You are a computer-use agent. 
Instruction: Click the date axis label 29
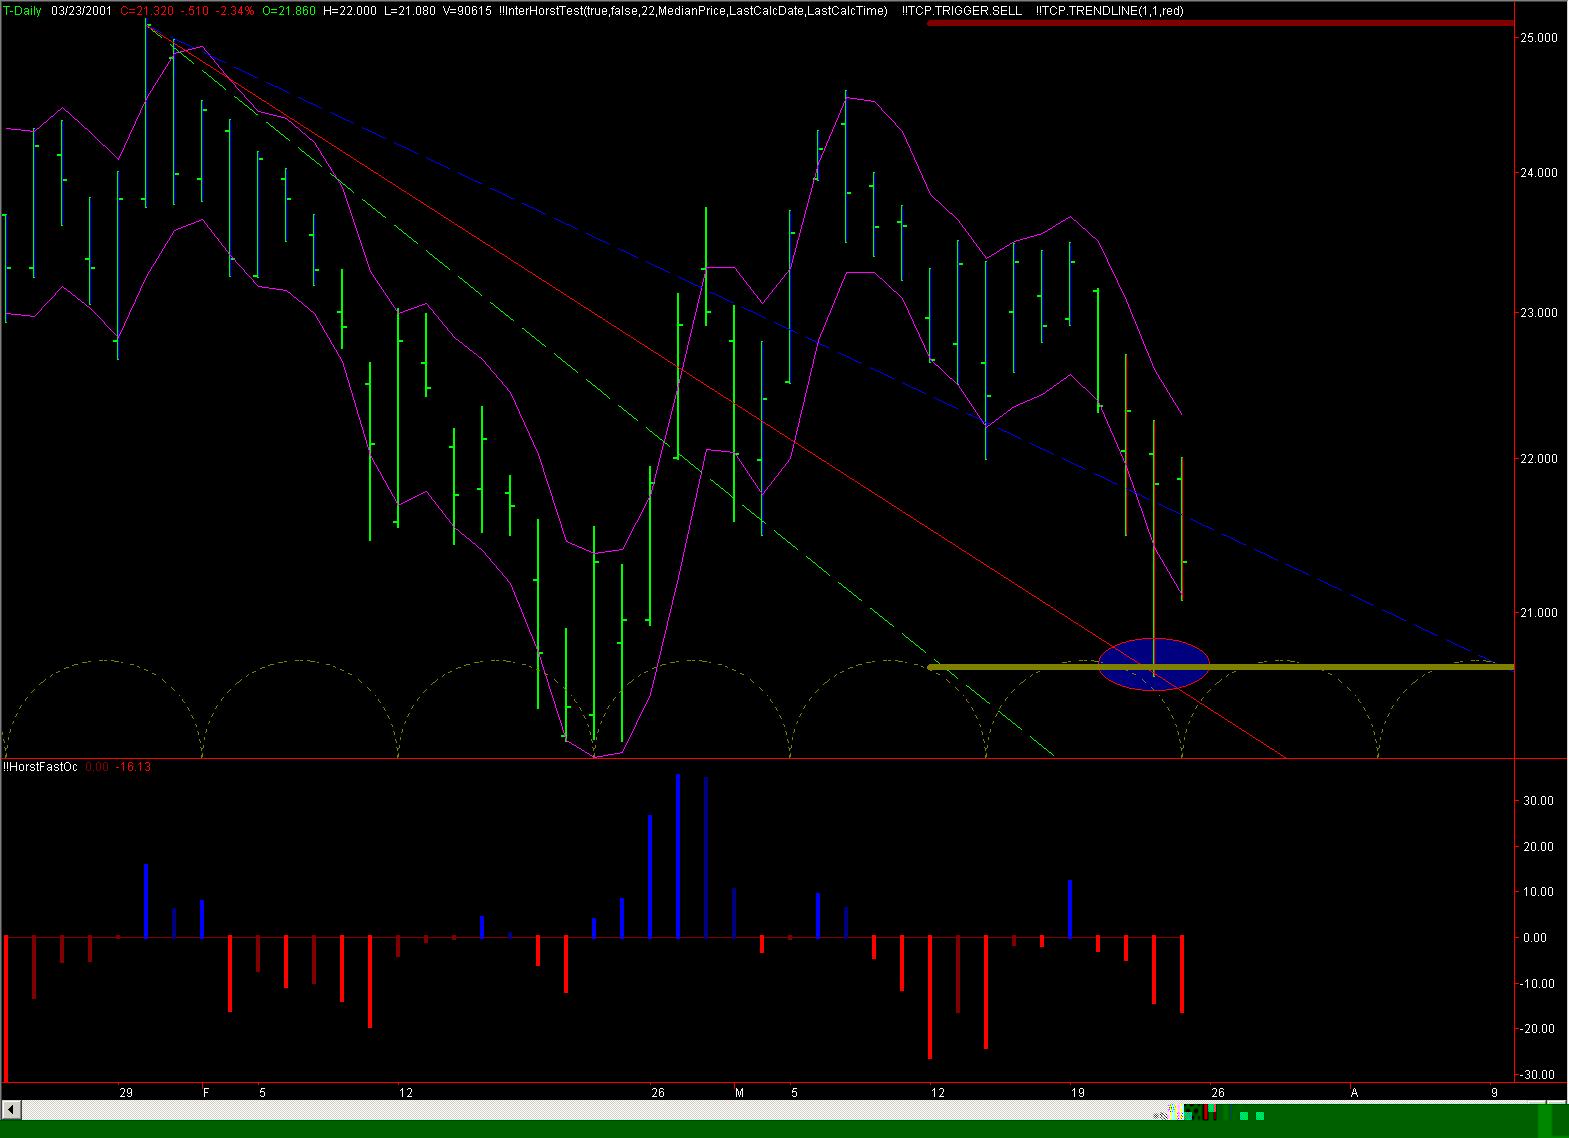click(x=126, y=1093)
